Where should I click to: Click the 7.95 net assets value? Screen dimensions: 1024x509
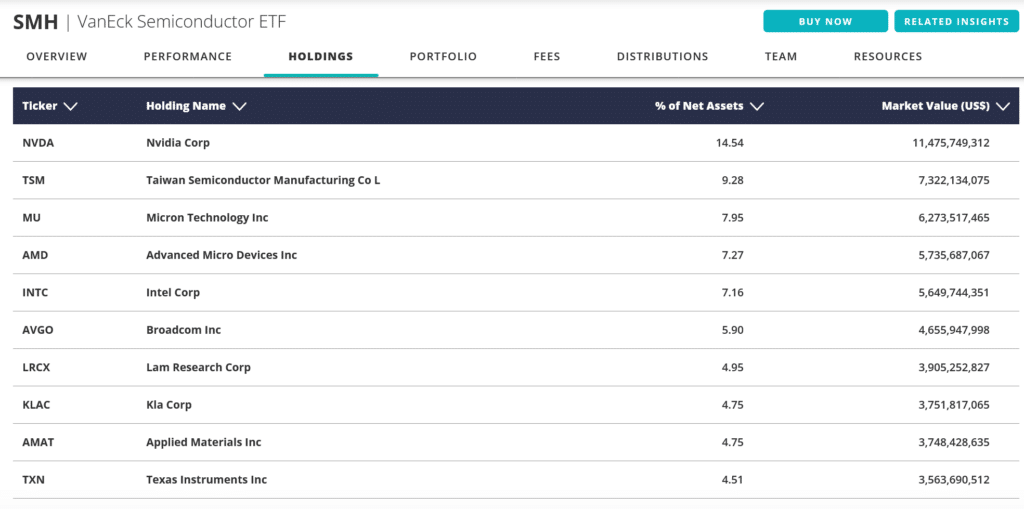tap(733, 218)
